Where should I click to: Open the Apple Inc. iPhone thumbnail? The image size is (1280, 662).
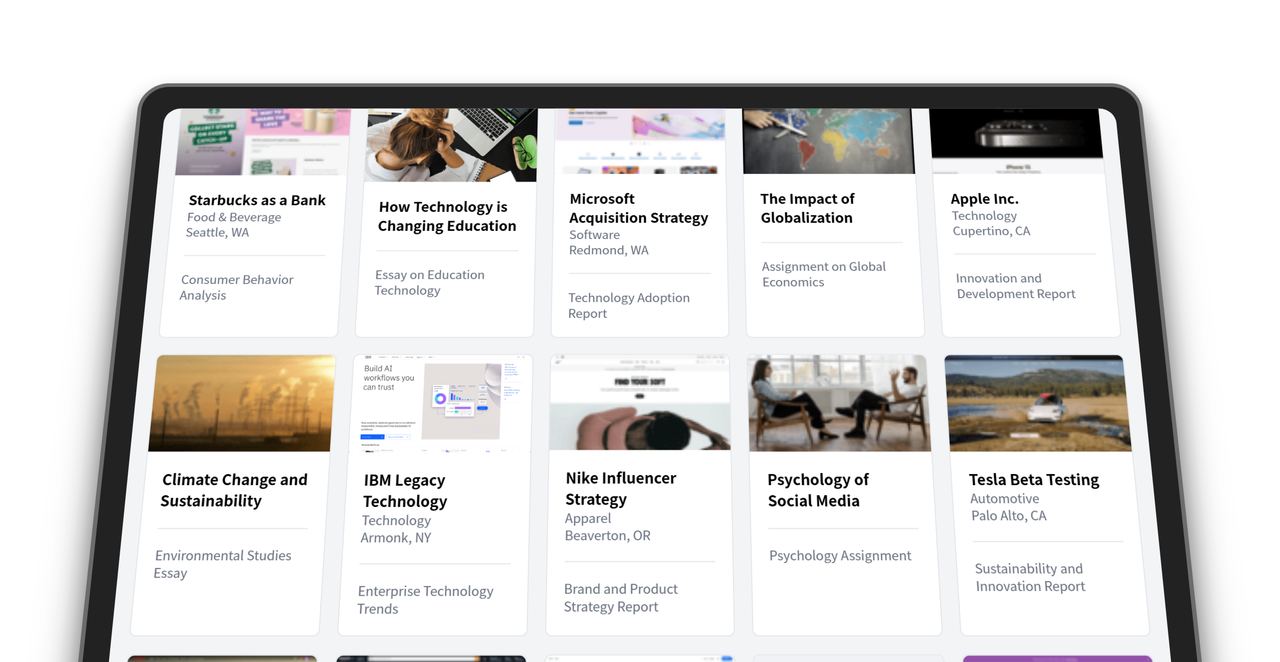1018,141
